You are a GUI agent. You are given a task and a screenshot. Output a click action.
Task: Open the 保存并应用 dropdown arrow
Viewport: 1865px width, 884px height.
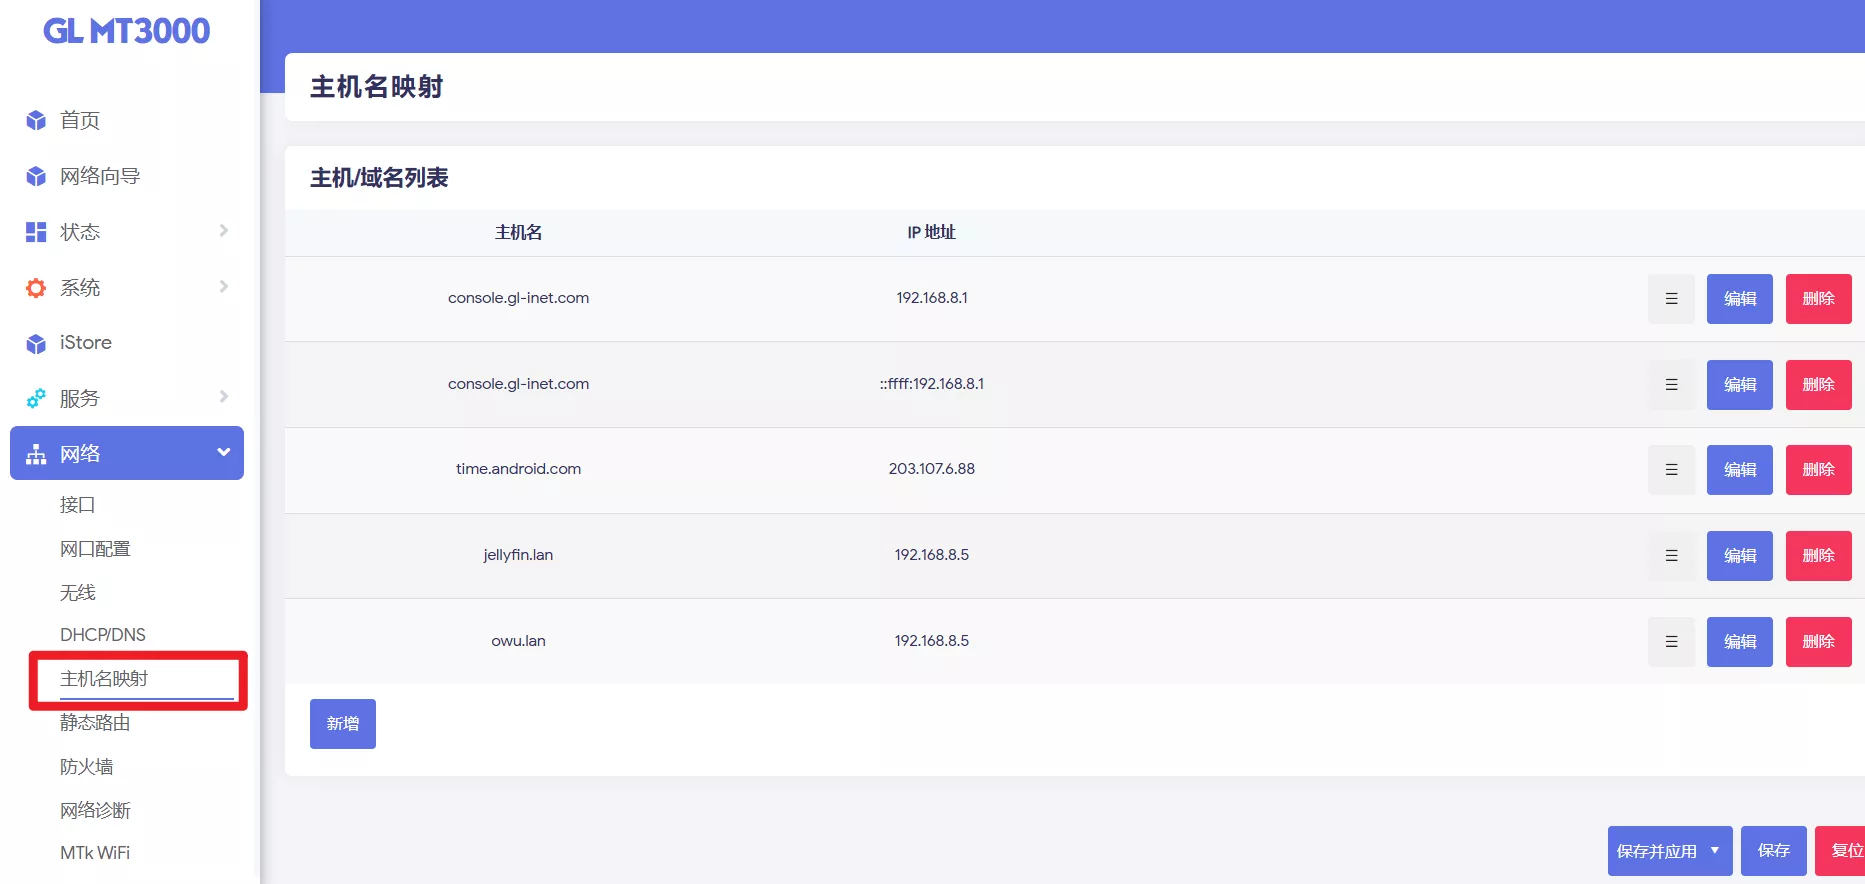(x=1715, y=851)
